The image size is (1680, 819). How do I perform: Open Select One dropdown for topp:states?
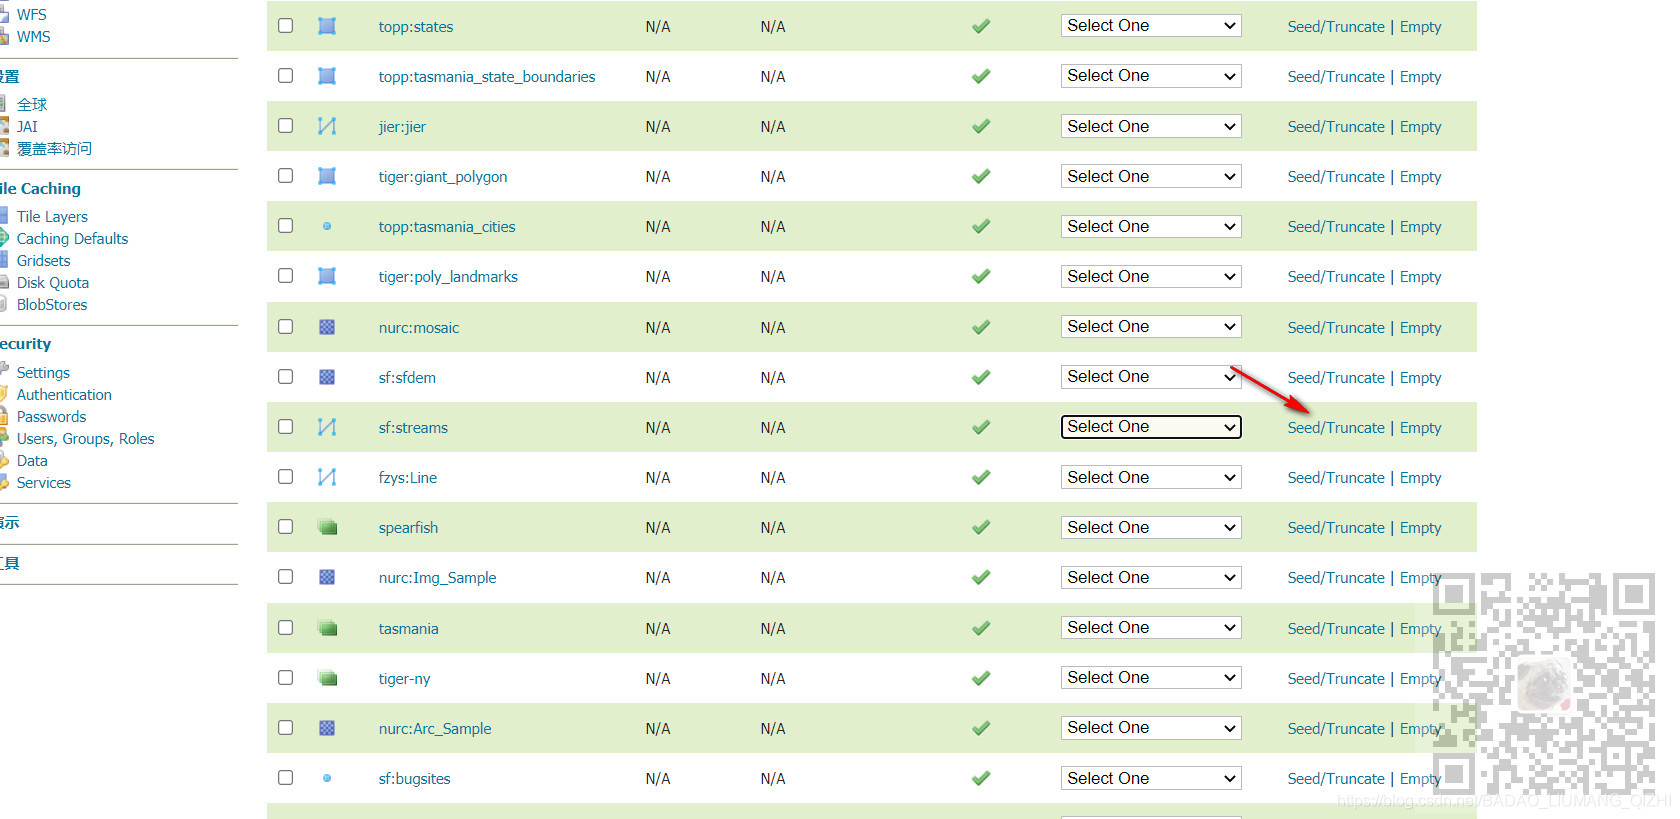pyautogui.click(x=1151, y=26)
